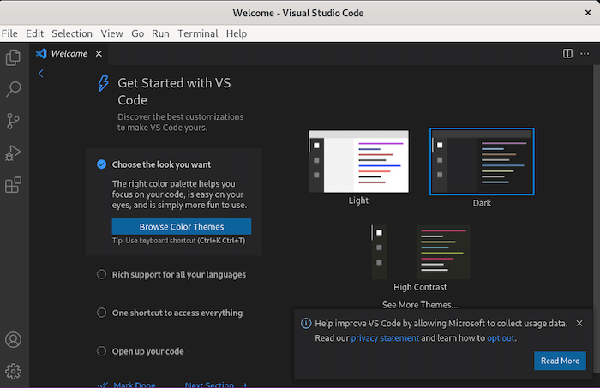Open the privacy statement link
Viewport: 600px width, 388px height.
pos(385,338)
